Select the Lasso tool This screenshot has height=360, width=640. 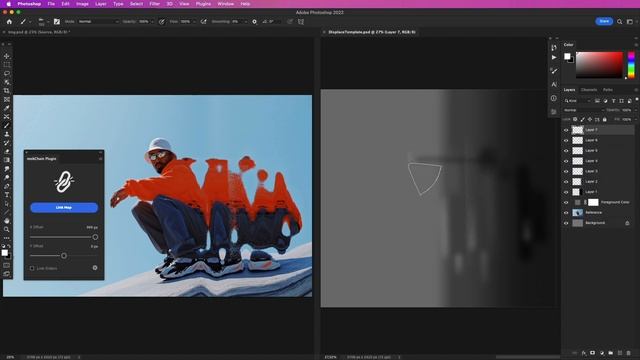(x=7, y=73)
